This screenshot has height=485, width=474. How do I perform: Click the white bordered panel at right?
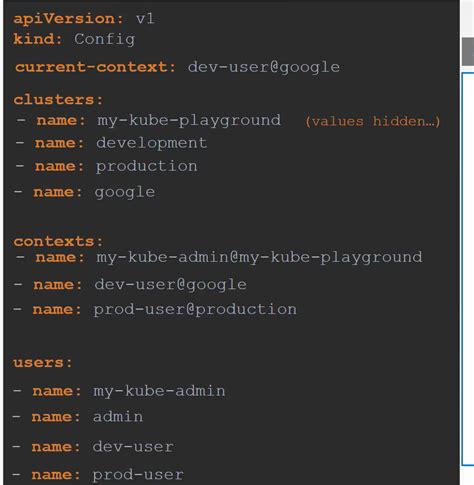click(468, 269)
